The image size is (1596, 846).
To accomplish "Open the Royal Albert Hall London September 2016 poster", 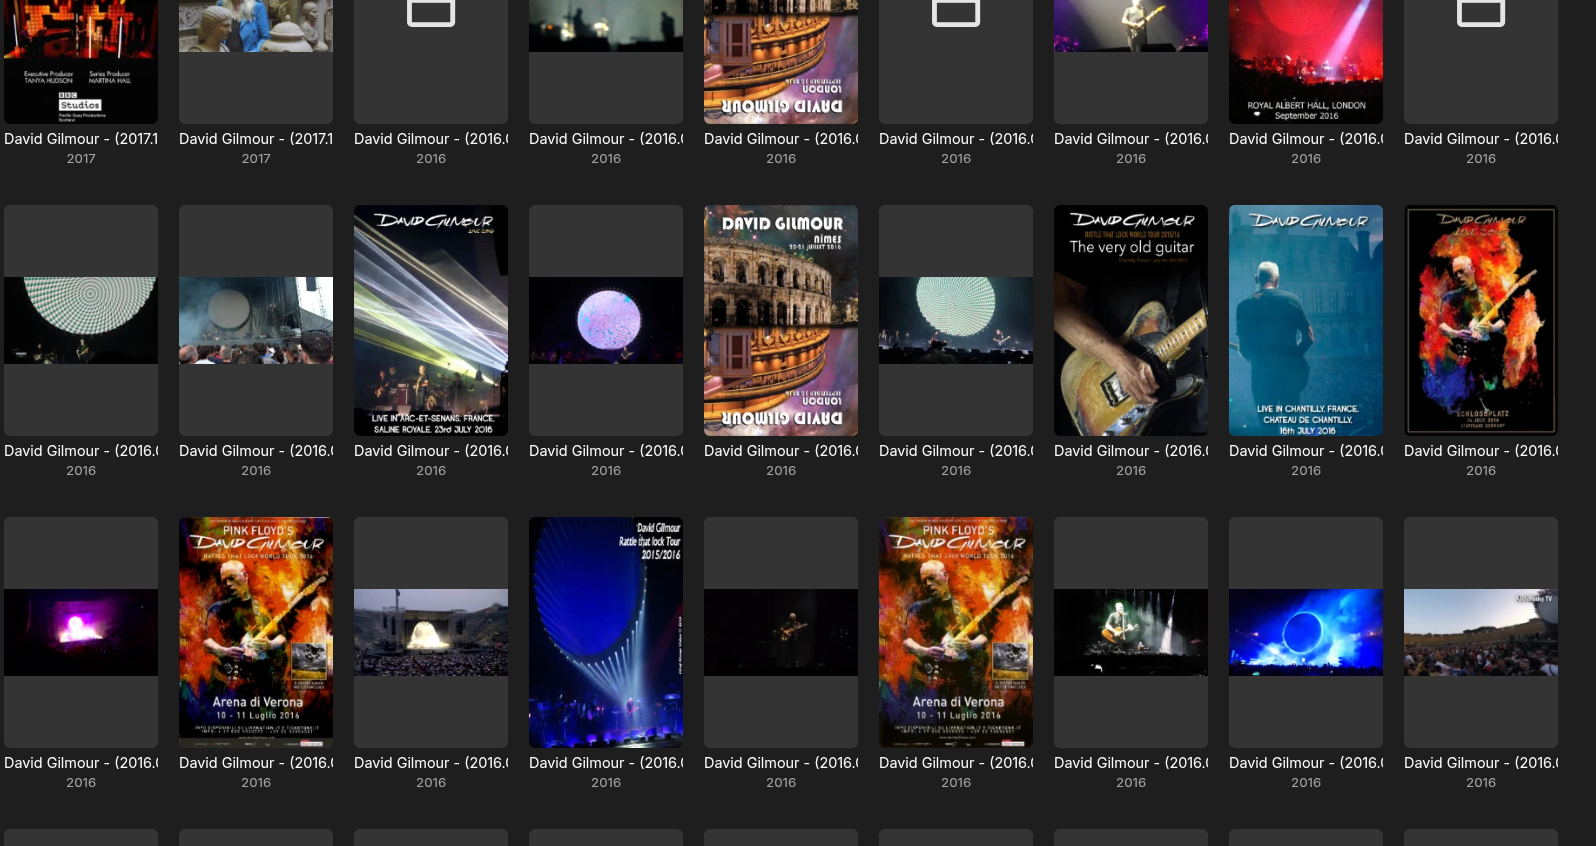I will tap(1306, 62).
